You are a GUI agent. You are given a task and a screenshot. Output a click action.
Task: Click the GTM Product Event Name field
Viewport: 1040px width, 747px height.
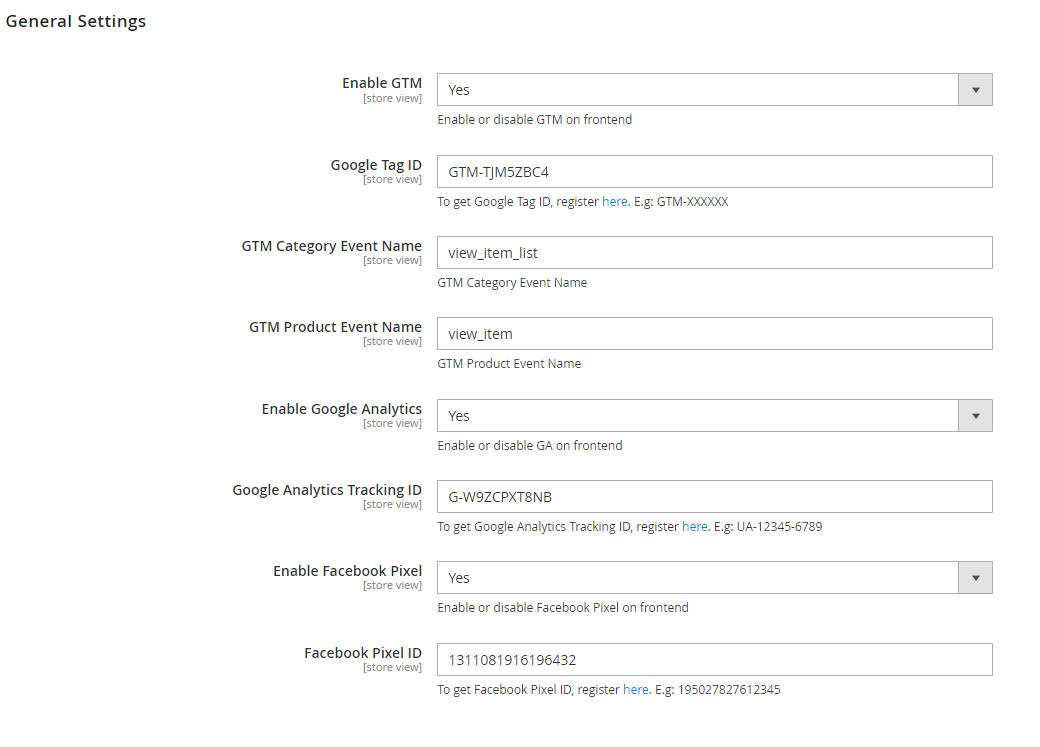[x=714, y=334]
